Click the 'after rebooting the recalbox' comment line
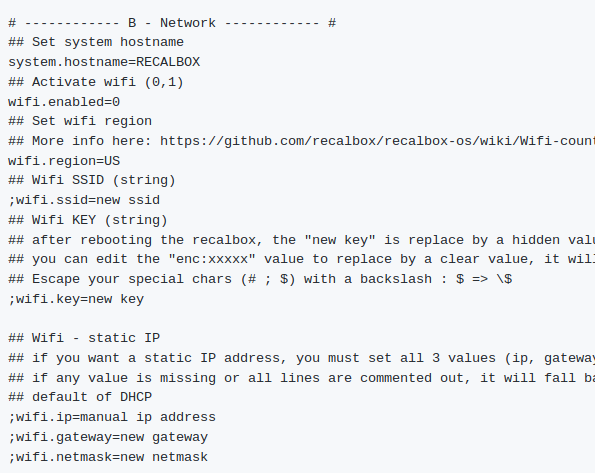 click(x=301, y=240)
